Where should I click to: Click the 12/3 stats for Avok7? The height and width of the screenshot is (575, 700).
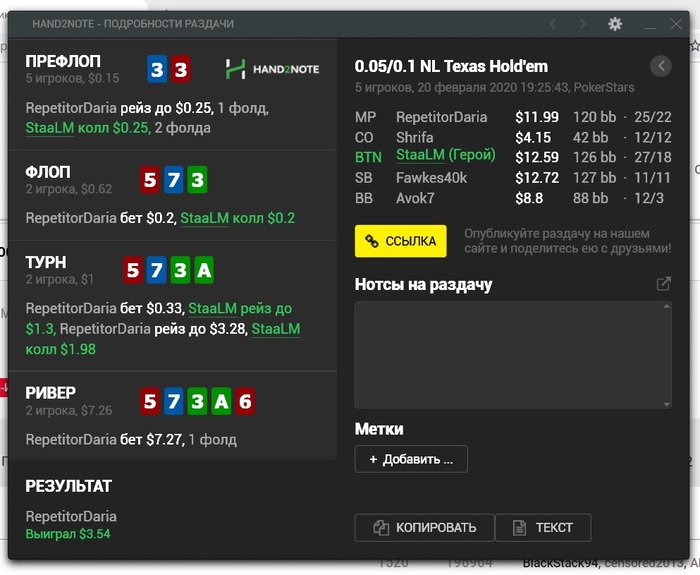pyautogui.click(x=649, y=198)
